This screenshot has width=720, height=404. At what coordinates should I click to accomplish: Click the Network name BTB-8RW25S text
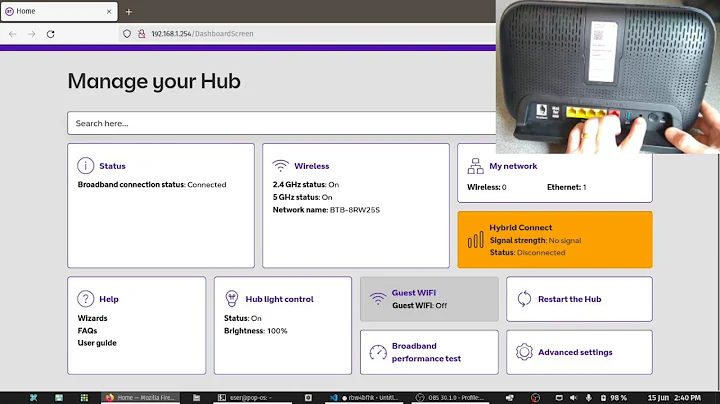(326, 210)
